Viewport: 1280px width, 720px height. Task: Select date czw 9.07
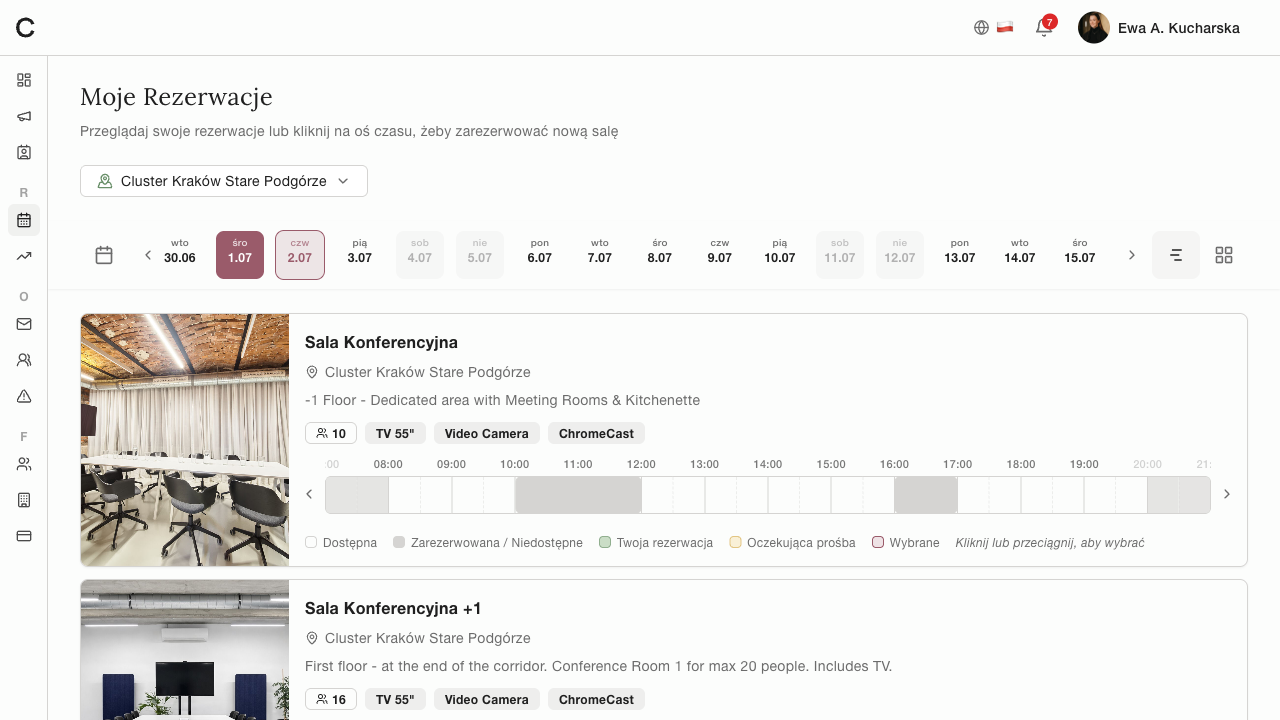720,255
